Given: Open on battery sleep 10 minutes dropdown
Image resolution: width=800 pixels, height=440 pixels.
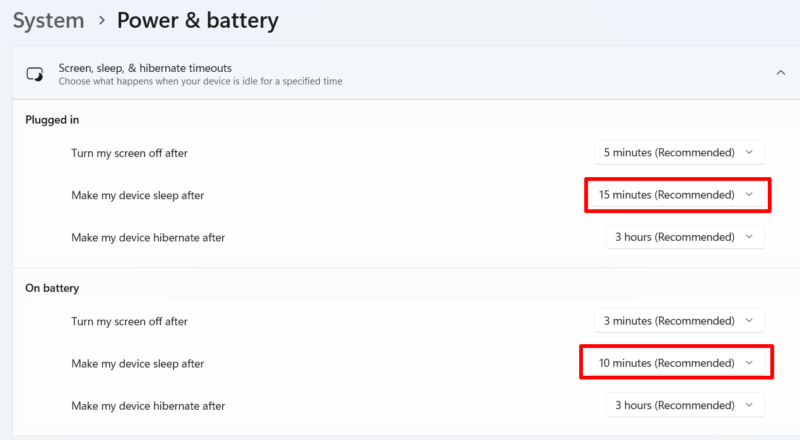Looking at the screenshot, I should (677, 363).
